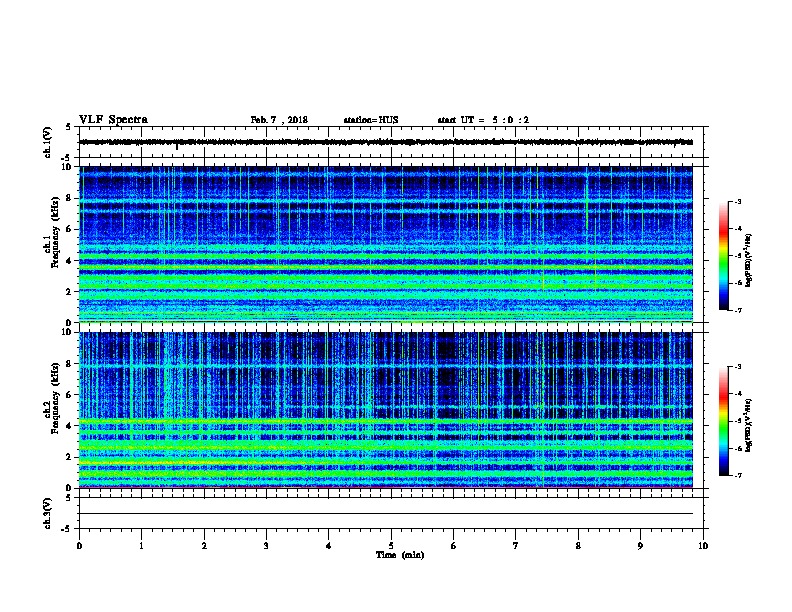The image size is (792, 612).
Task: Select the ch.1 'log(PSD)(V²/Hz)' colorbar label
Action: 748,260
